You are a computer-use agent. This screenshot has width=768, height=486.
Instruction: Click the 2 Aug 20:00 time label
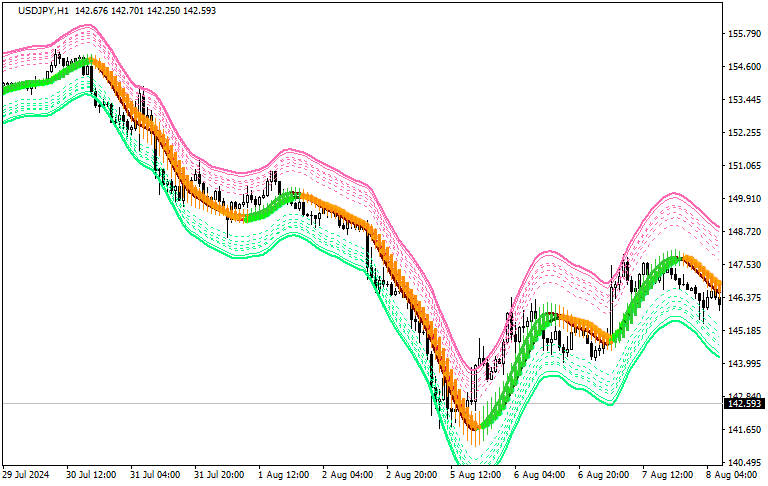pos(411,475)
